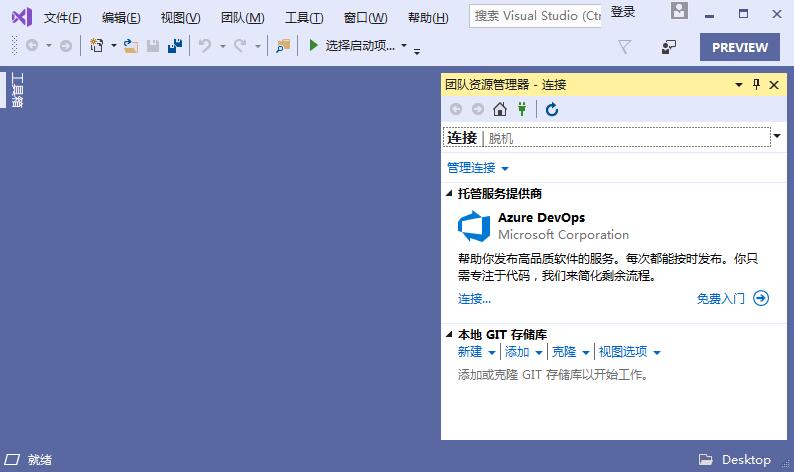Open the 视图选项 dropdown
The height and width of the screenshot is (472, 794).
click(629, 352)
